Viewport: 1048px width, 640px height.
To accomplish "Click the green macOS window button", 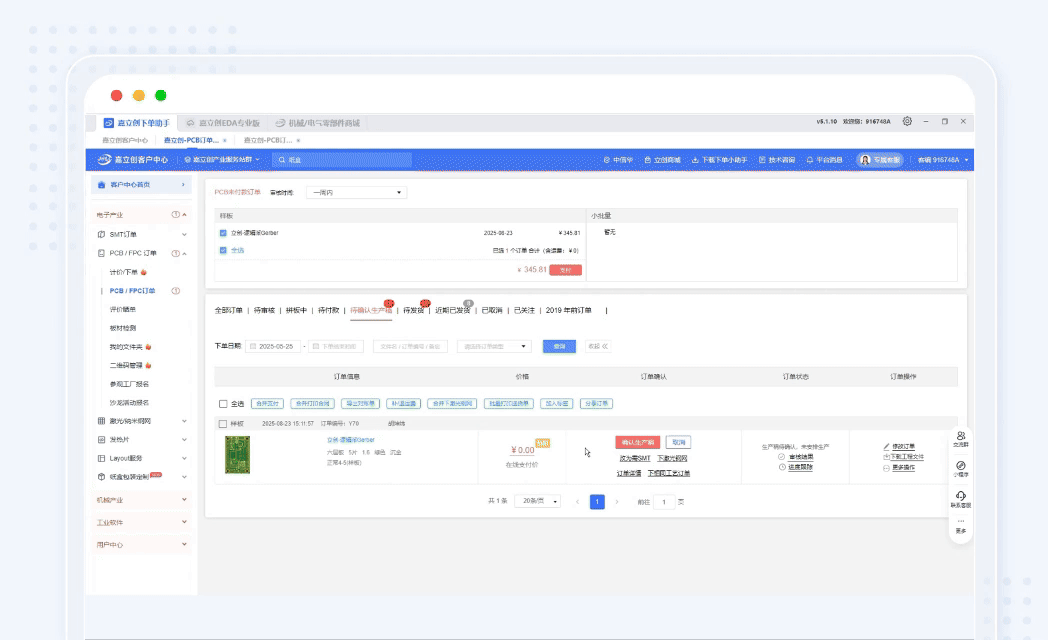I will point(161,96).
